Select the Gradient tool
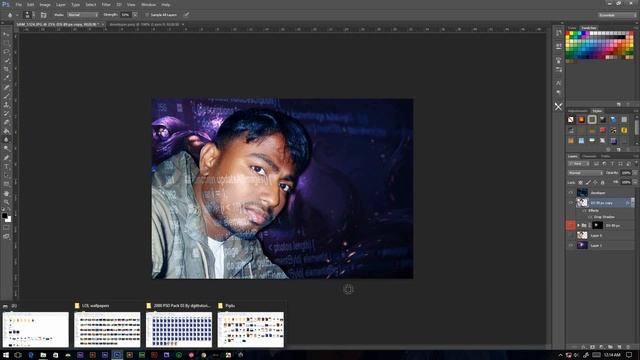Screen dimensions: 640x360 pos(7,131)
